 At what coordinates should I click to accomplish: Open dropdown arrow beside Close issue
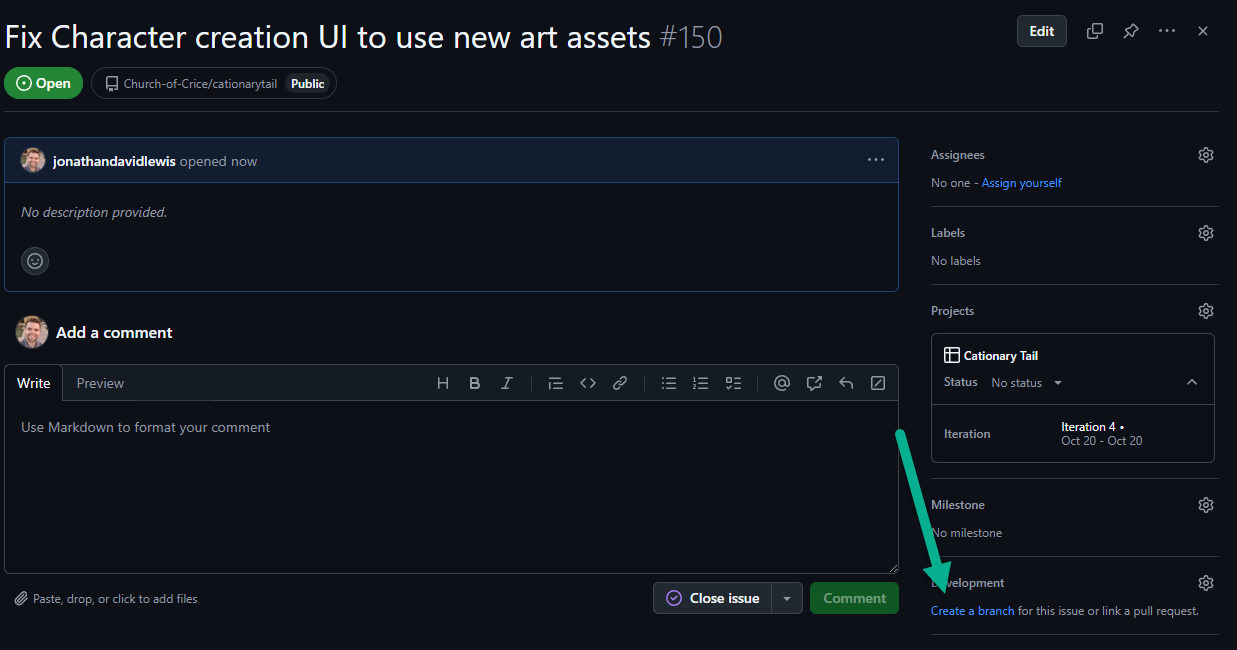point(787,598)
